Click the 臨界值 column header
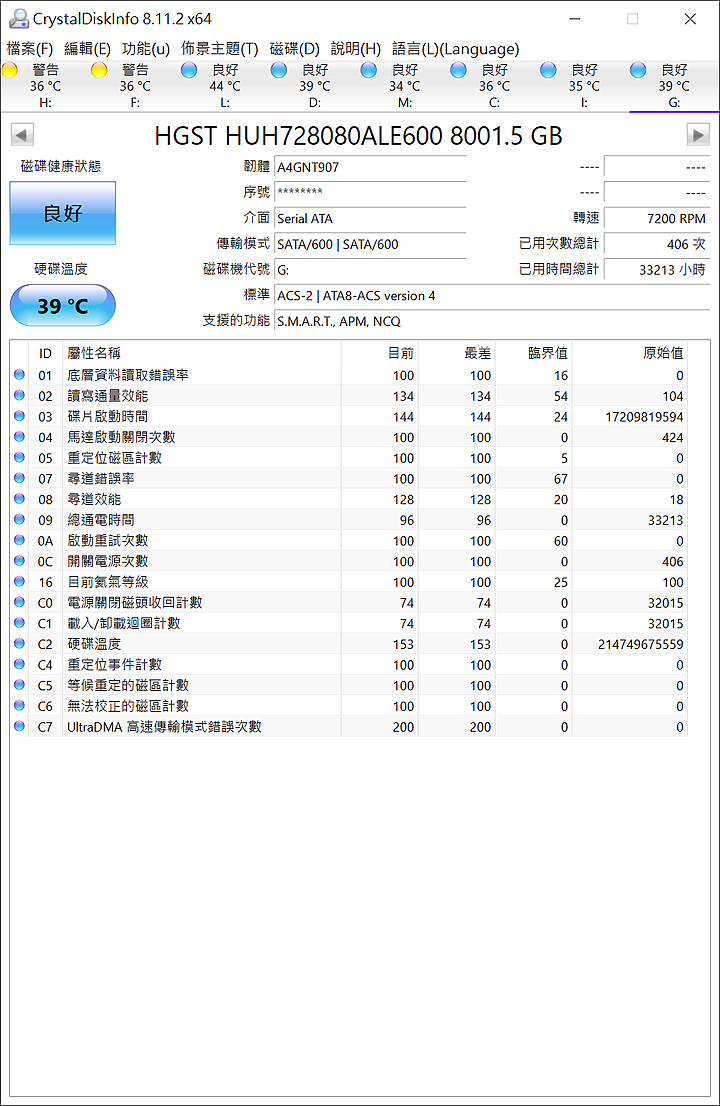Viewport: 720px width, 1106px height. click(x=534, y=353)
